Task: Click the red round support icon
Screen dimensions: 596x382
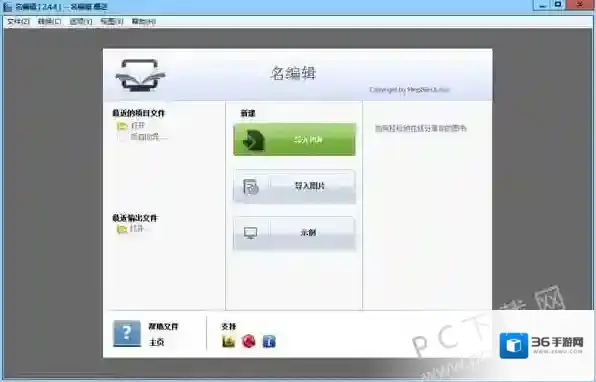Action: 249,341
